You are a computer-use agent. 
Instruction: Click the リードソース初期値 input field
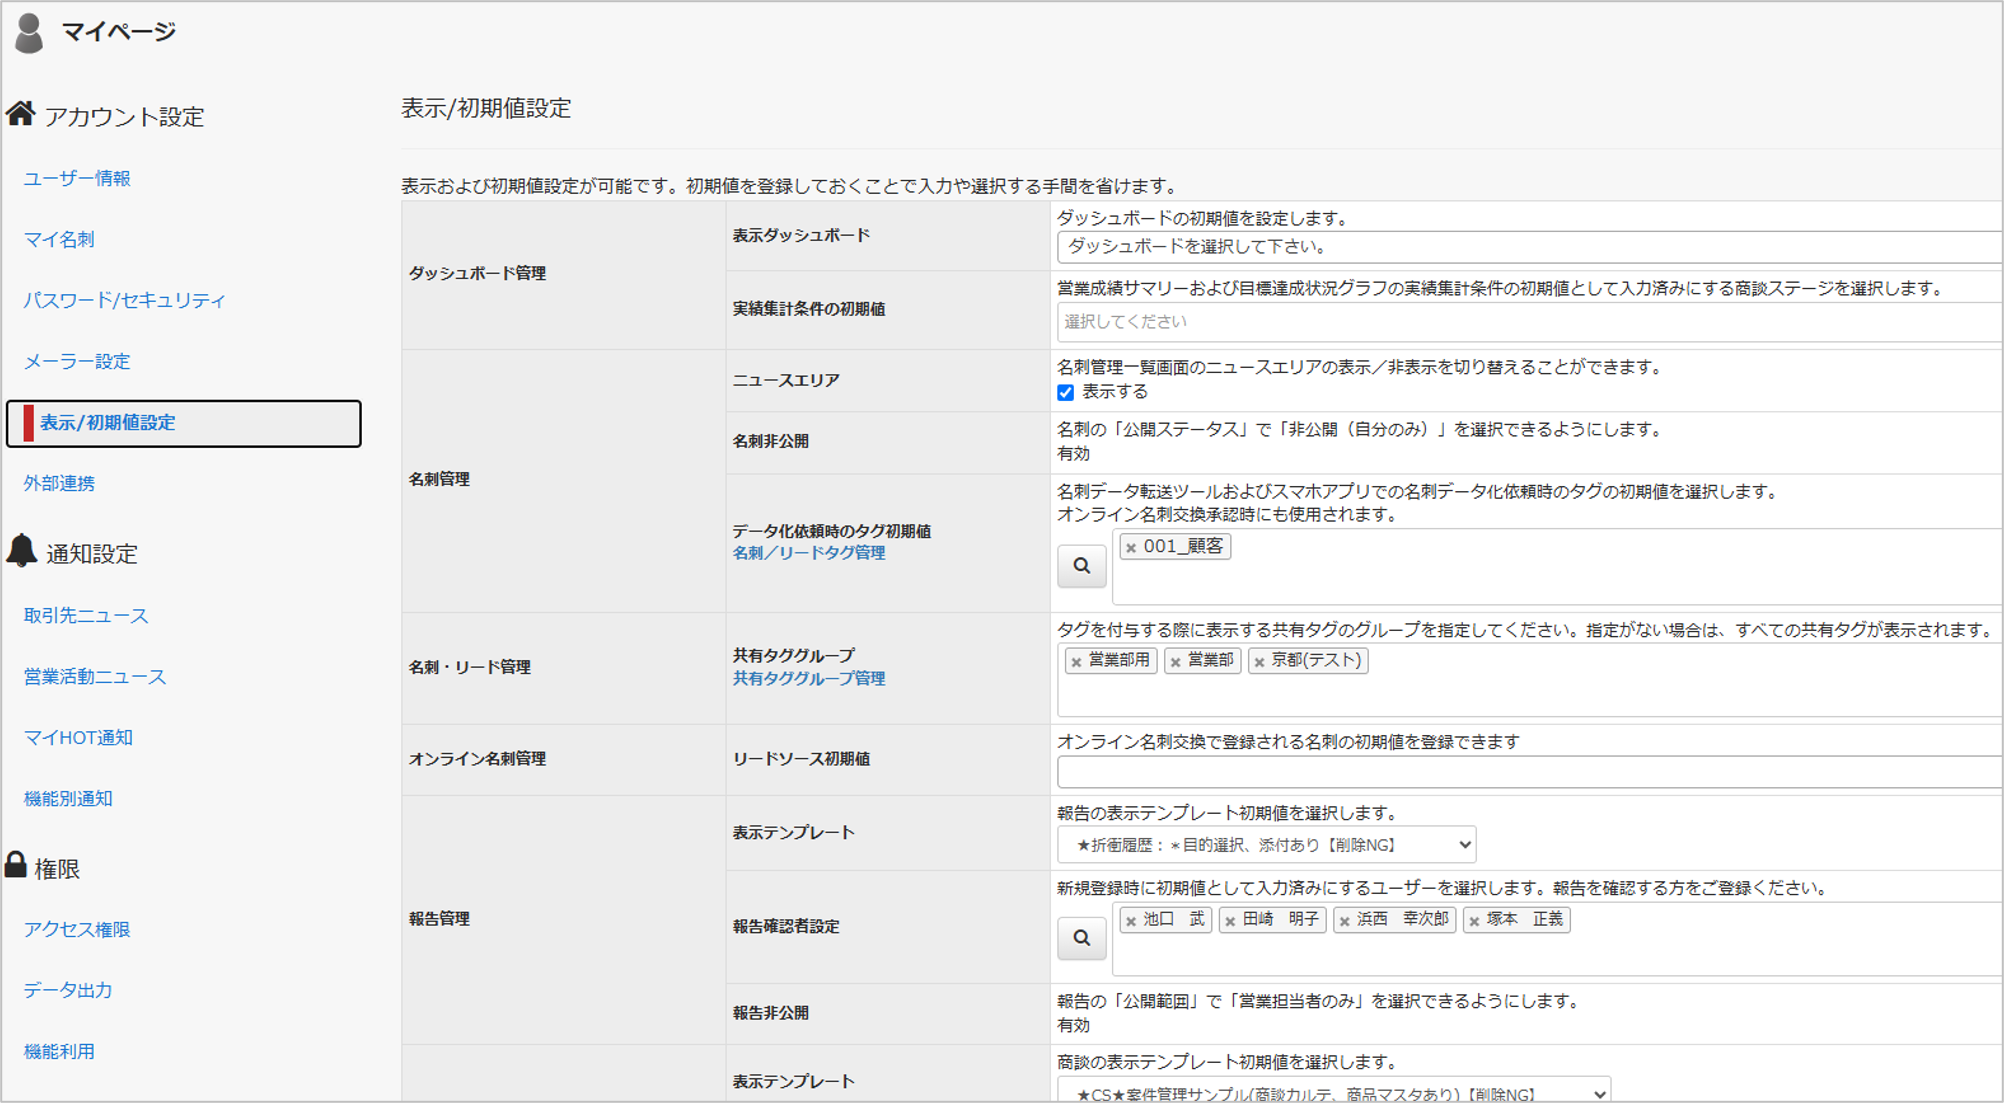click(x=1529, y=772)
